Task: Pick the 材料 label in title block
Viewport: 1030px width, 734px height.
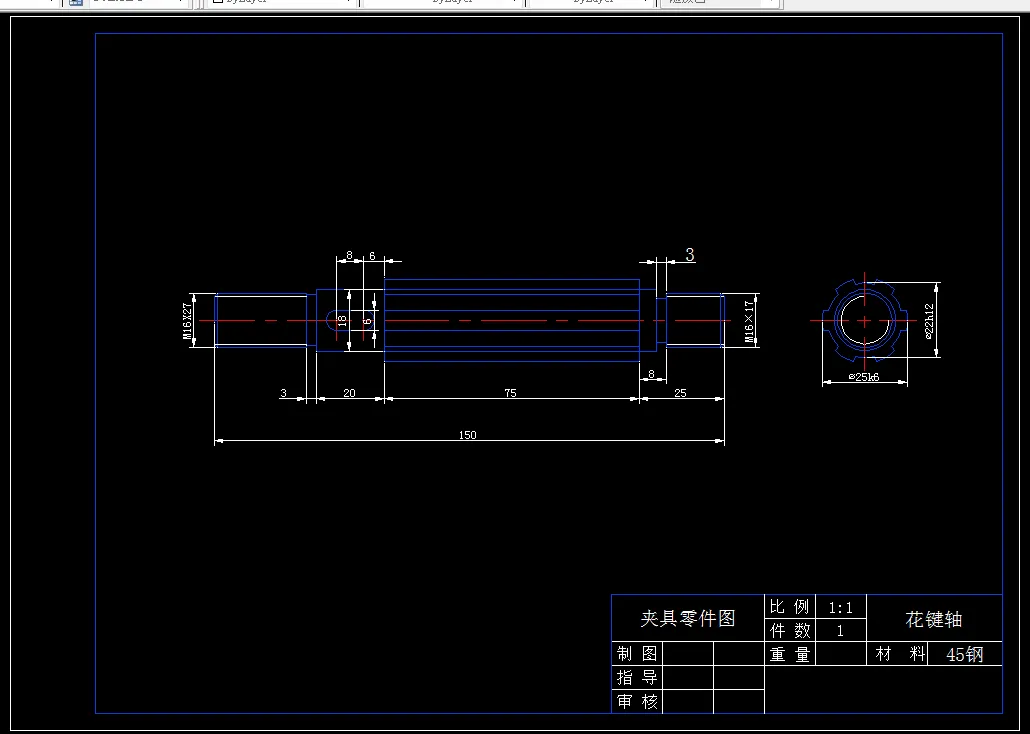Action: pyautogui.click(x=900, y=654)
